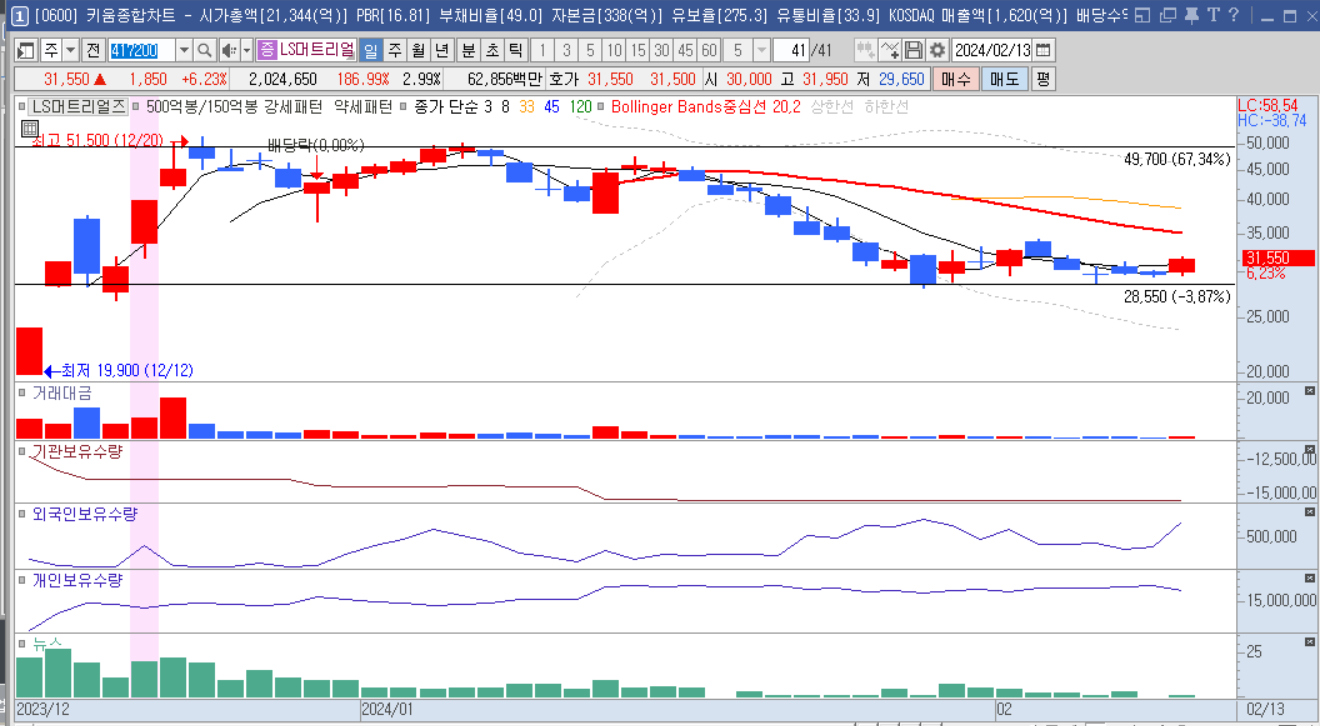Screen dimensions: 1320x726
Task: Click the LS머트리얼 stock name field
Action: click(317, 50)
